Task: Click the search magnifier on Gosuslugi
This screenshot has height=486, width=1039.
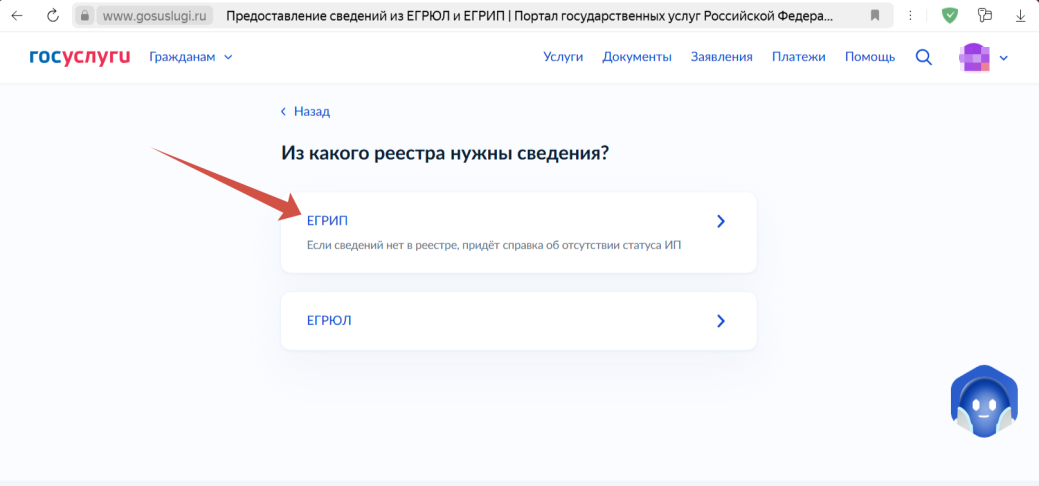Action: pos(923,57)
